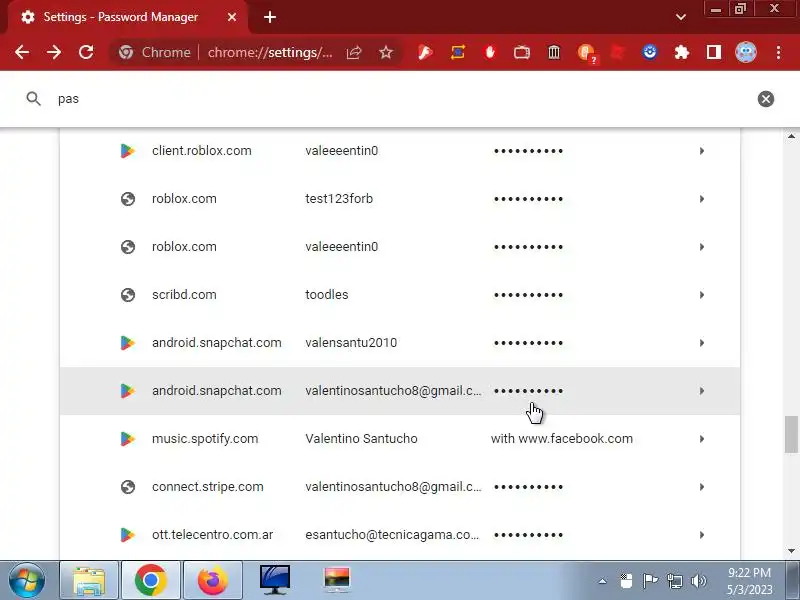Expand client.roblox.com valeeeentin0 entry
This screenshot has width=800, height=600.
[x=702, y=151]
